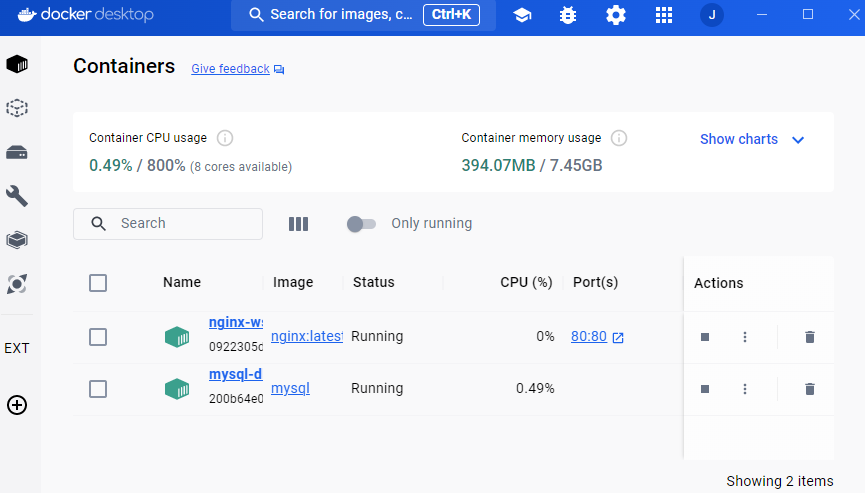Open the extensions grid icon in header

pos(664,15)
